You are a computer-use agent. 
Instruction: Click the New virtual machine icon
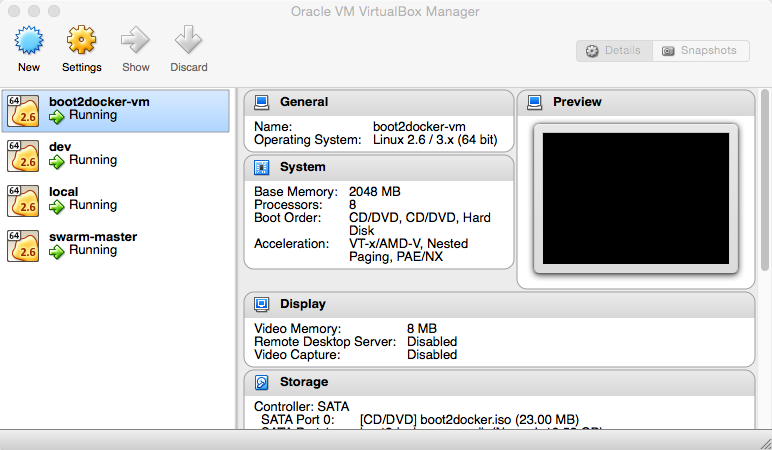pyautogui.click(x=29, y=41)
